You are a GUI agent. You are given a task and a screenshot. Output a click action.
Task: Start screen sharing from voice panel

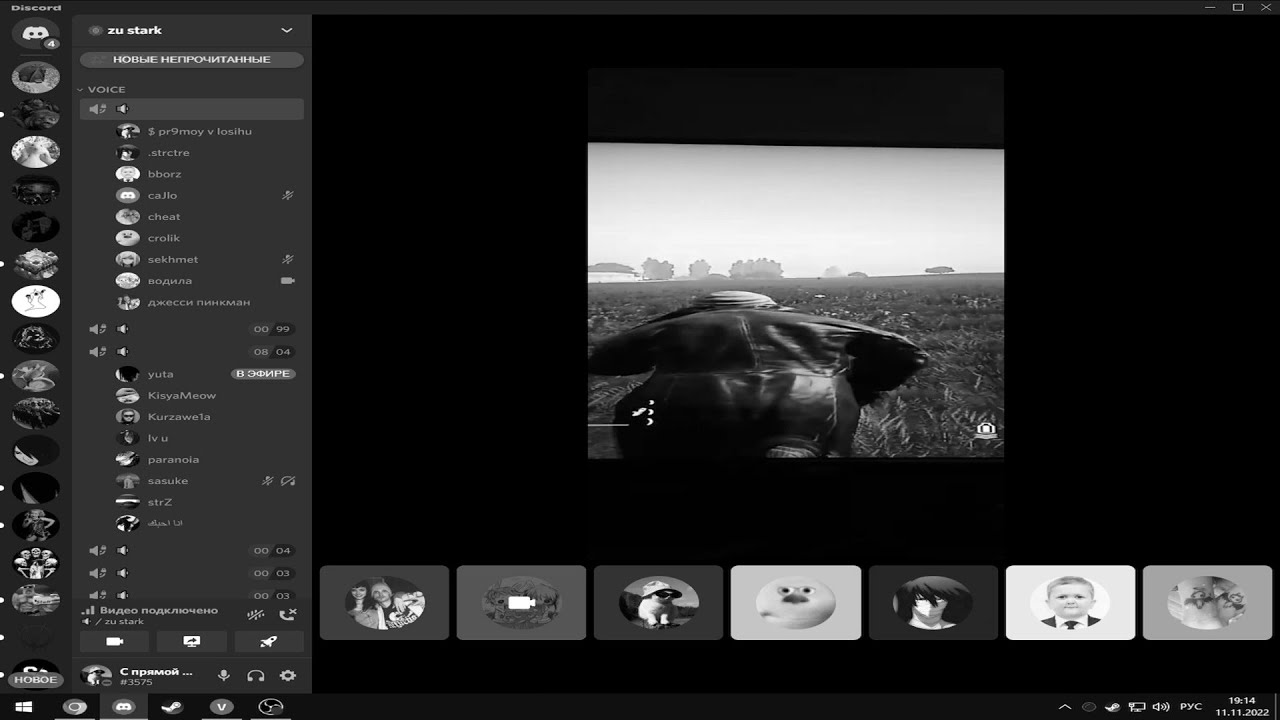(x=192, y=641)
